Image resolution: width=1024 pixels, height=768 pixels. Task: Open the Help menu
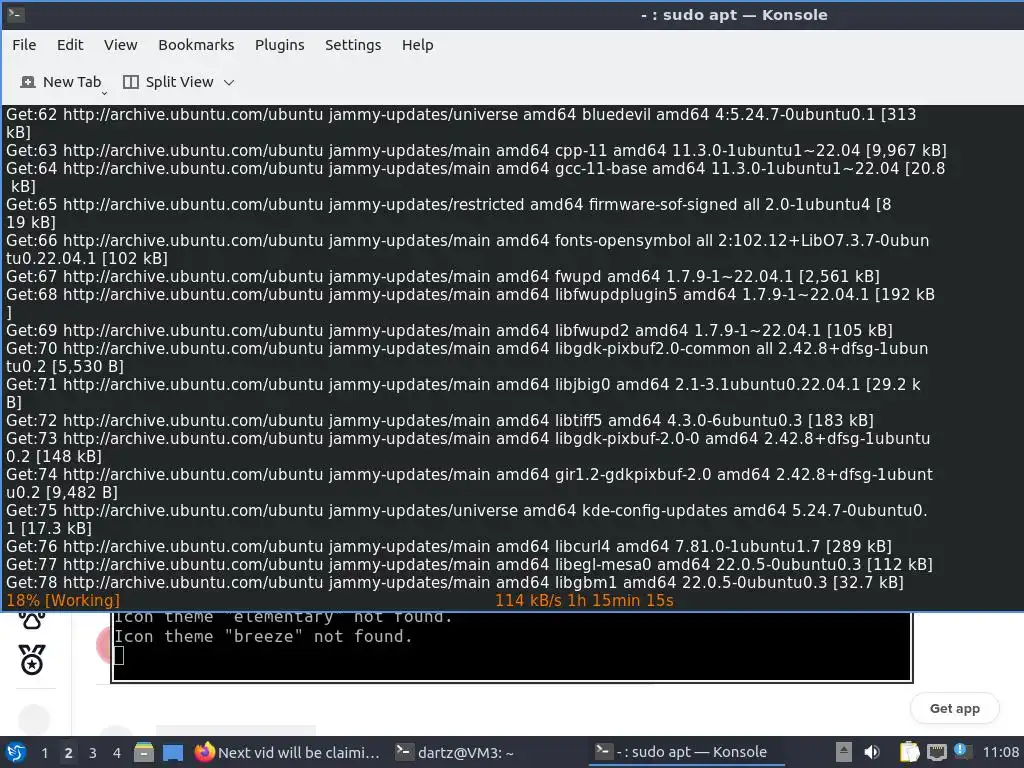point(417,45)
